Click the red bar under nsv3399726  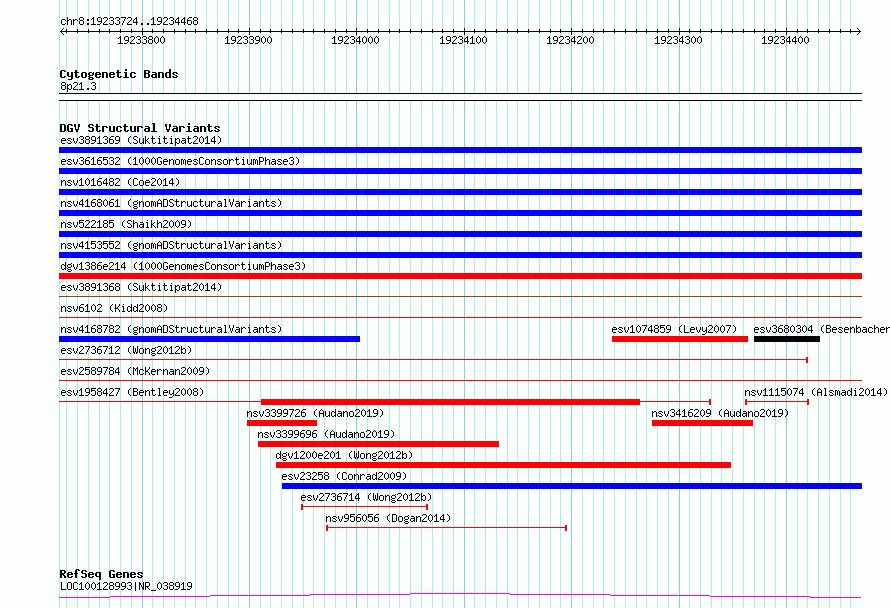pos(282,423)
